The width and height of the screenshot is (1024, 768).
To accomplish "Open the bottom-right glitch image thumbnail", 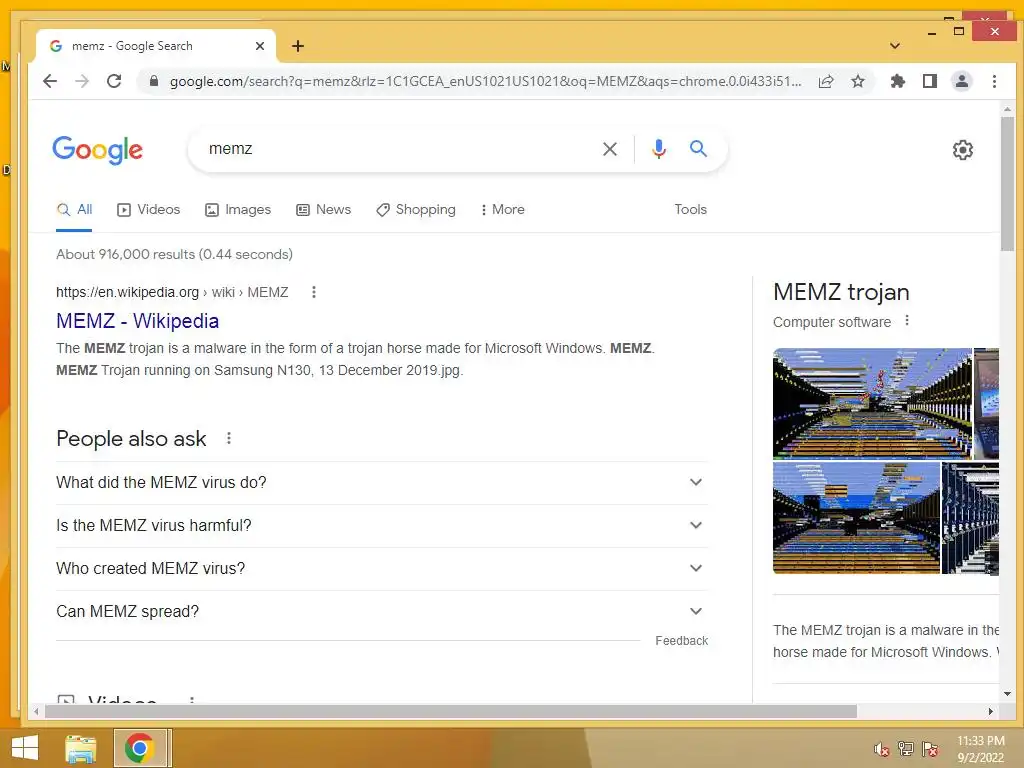I will [x=970, y=518].
